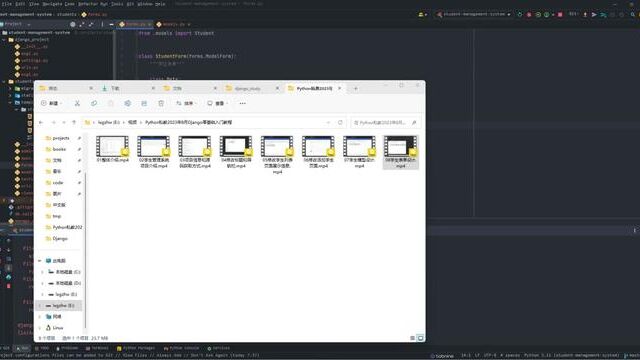
Task: Click the Rename icon in Explorer toolbar
Action: 128,103
